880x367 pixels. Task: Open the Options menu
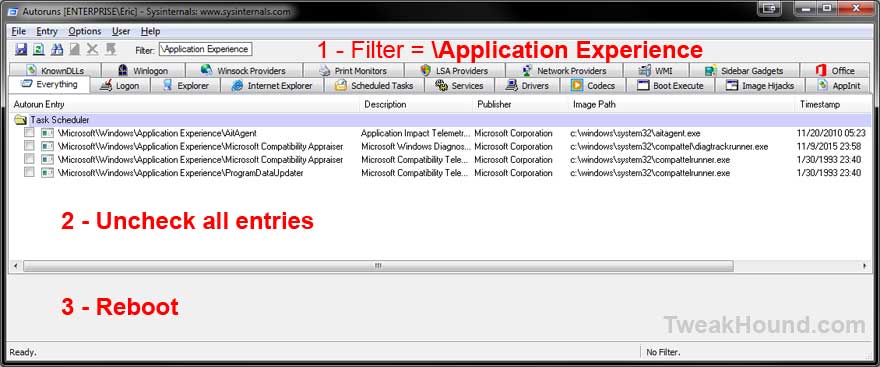pos(85,31)
